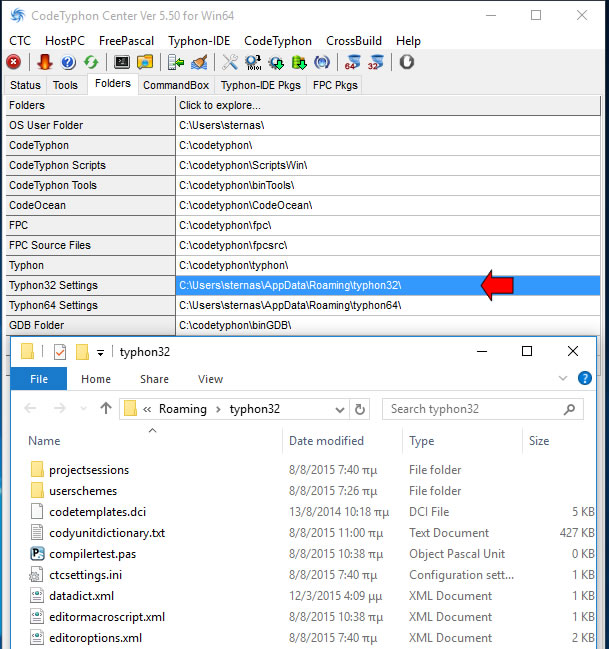This screenshot has height=649, width=609.
Task: Switch to the Status tab
Action: [x=26, y=85]
